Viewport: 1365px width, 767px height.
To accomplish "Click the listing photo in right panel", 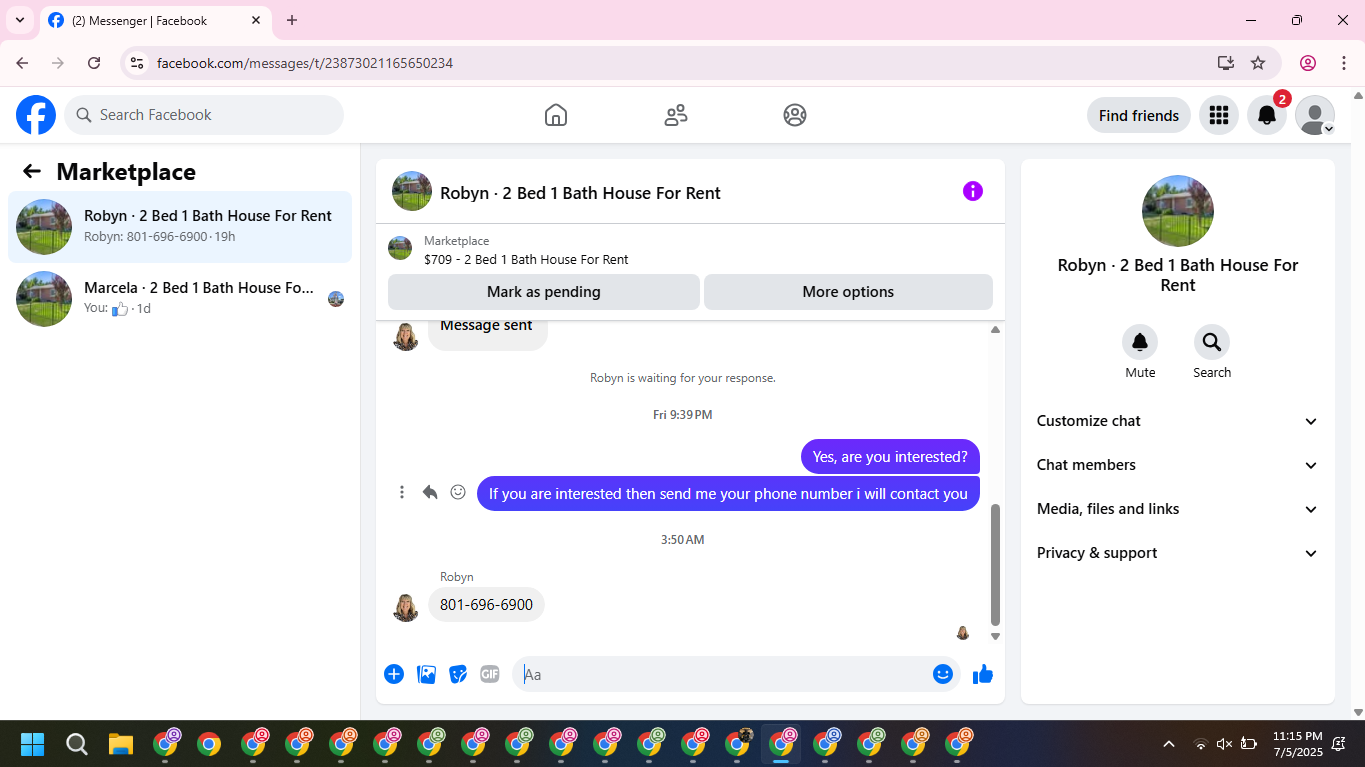I will coord(1178,211).
